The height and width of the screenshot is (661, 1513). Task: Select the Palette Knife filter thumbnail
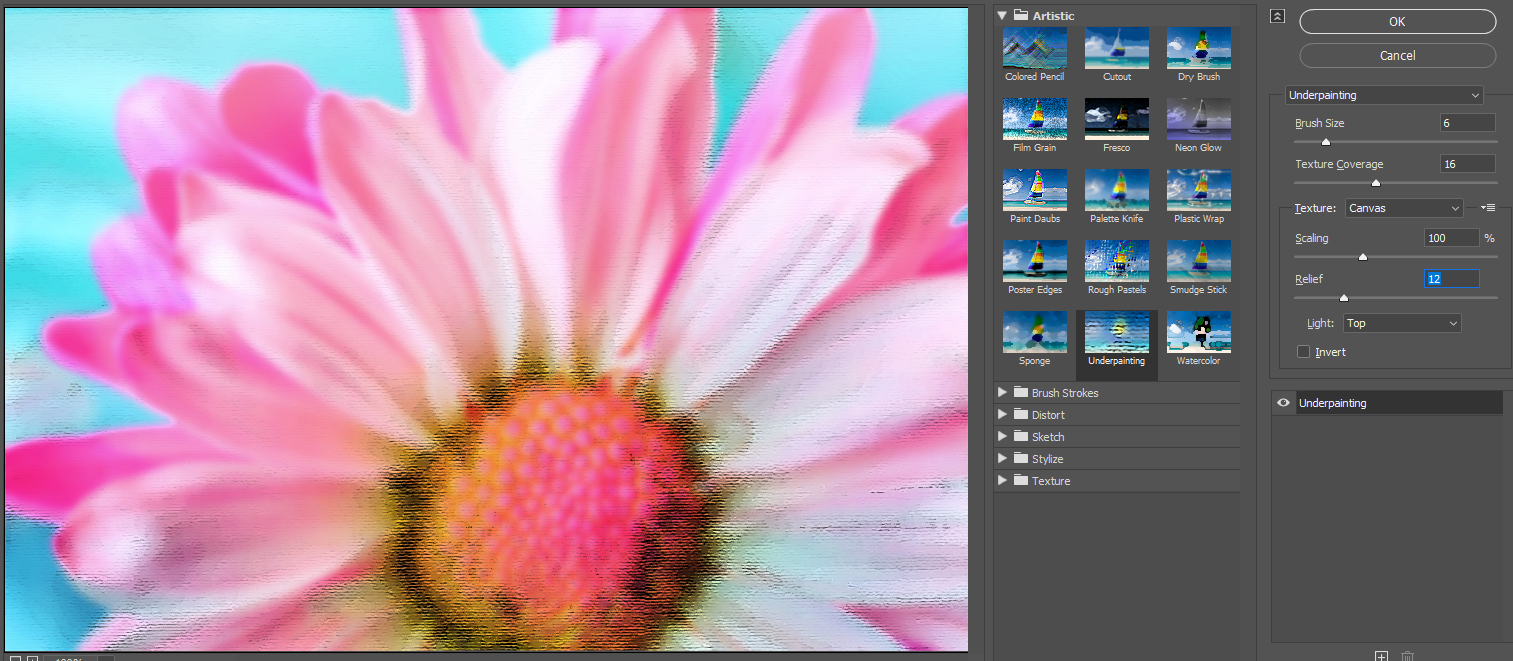(x=1116, y=190)
